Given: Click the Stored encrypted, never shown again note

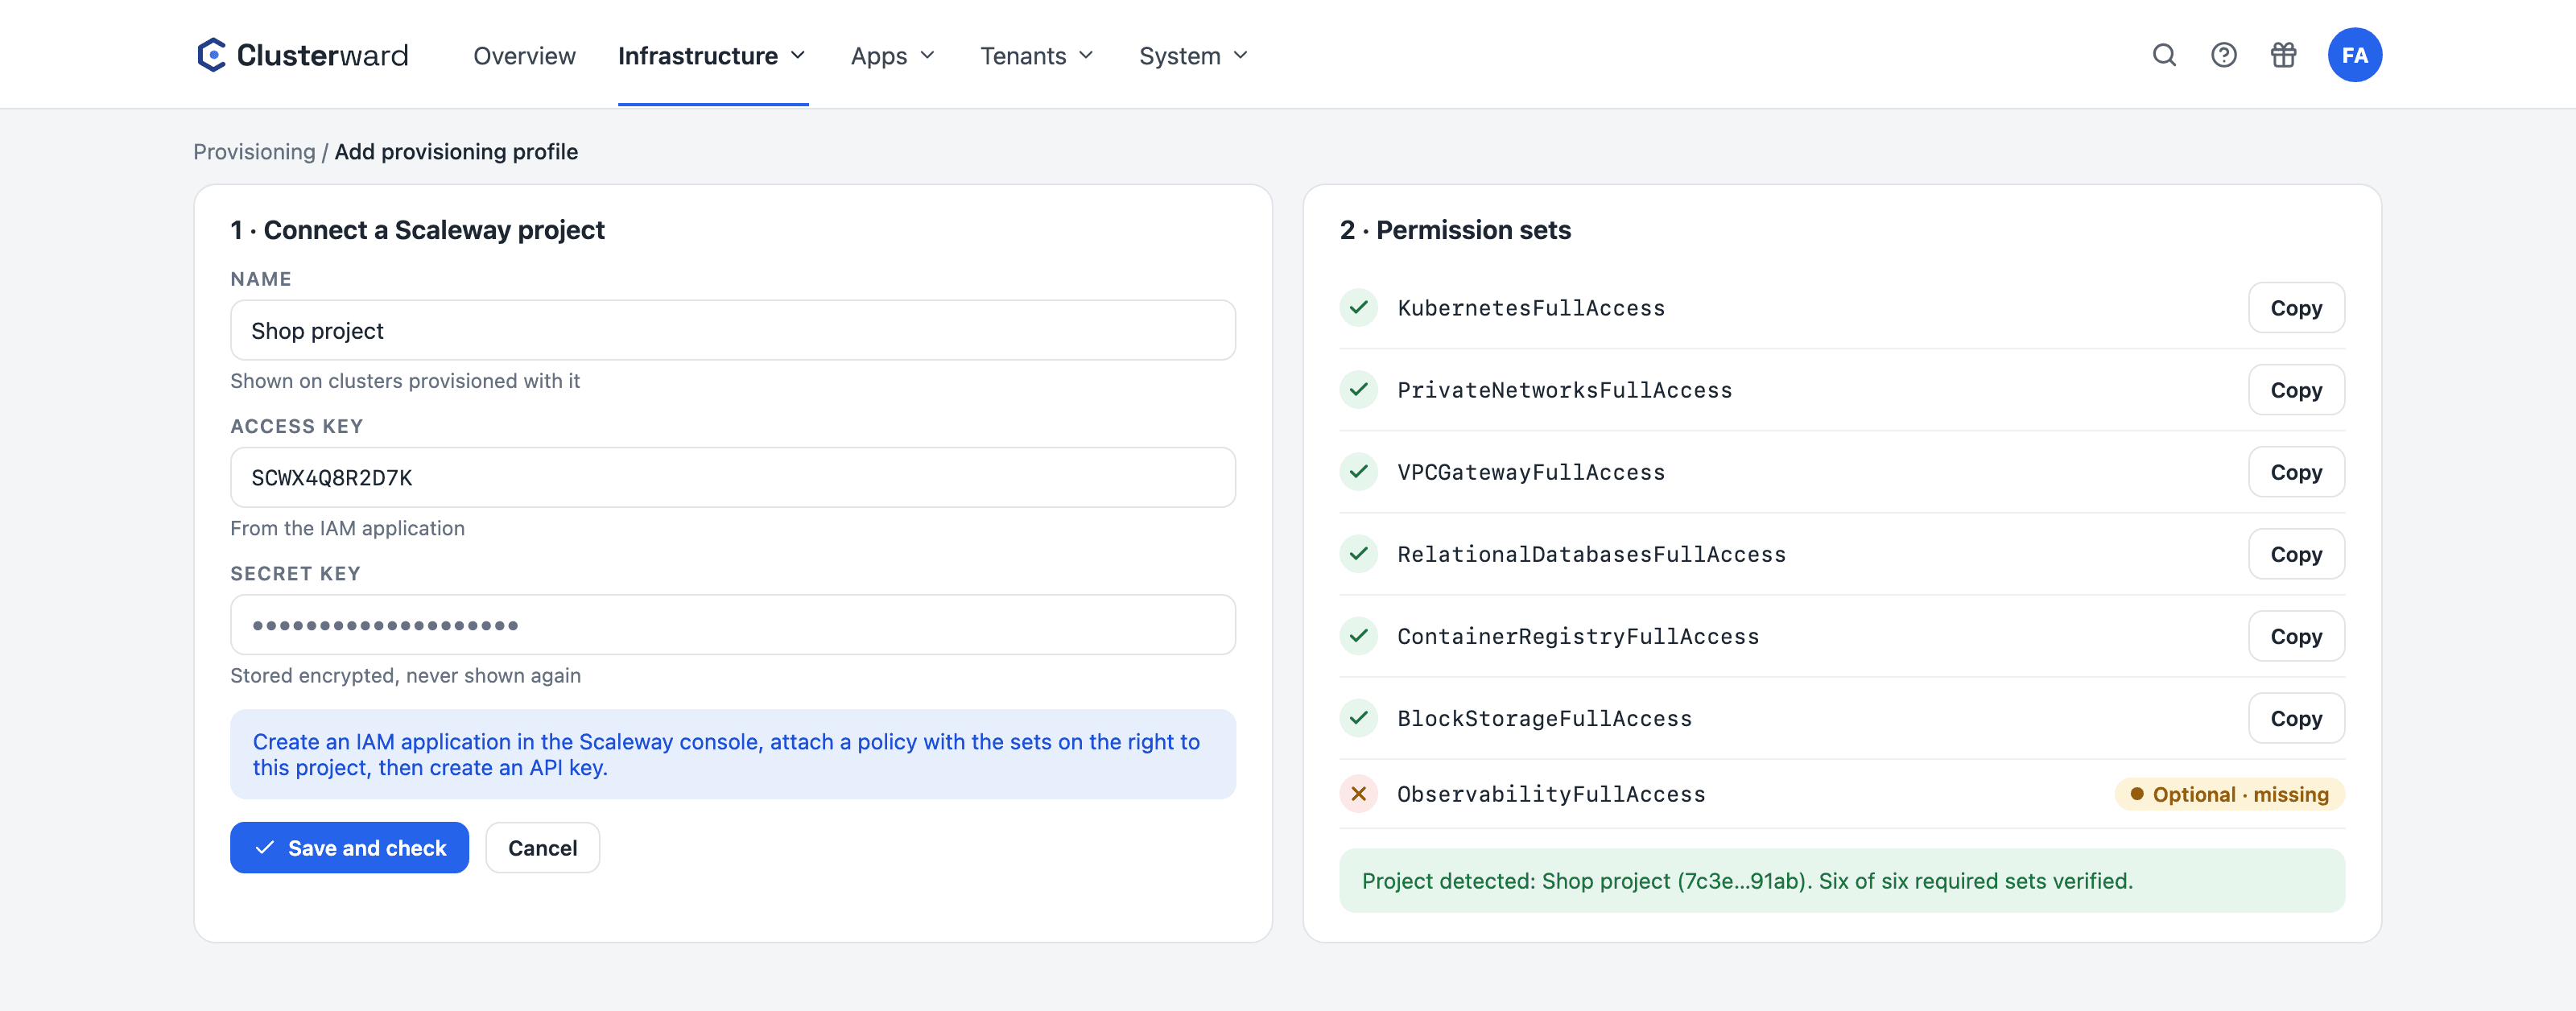Looking at the screenshot, I should coord(405,675).
